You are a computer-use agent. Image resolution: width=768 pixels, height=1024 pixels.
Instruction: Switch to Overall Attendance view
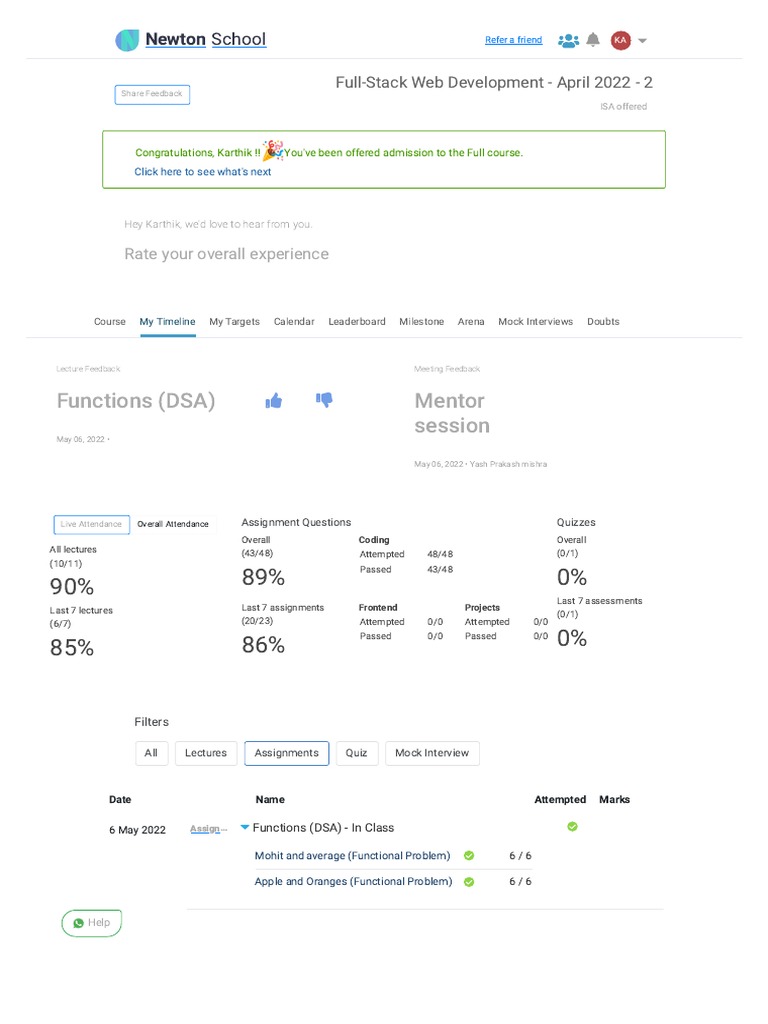point(173,524)
